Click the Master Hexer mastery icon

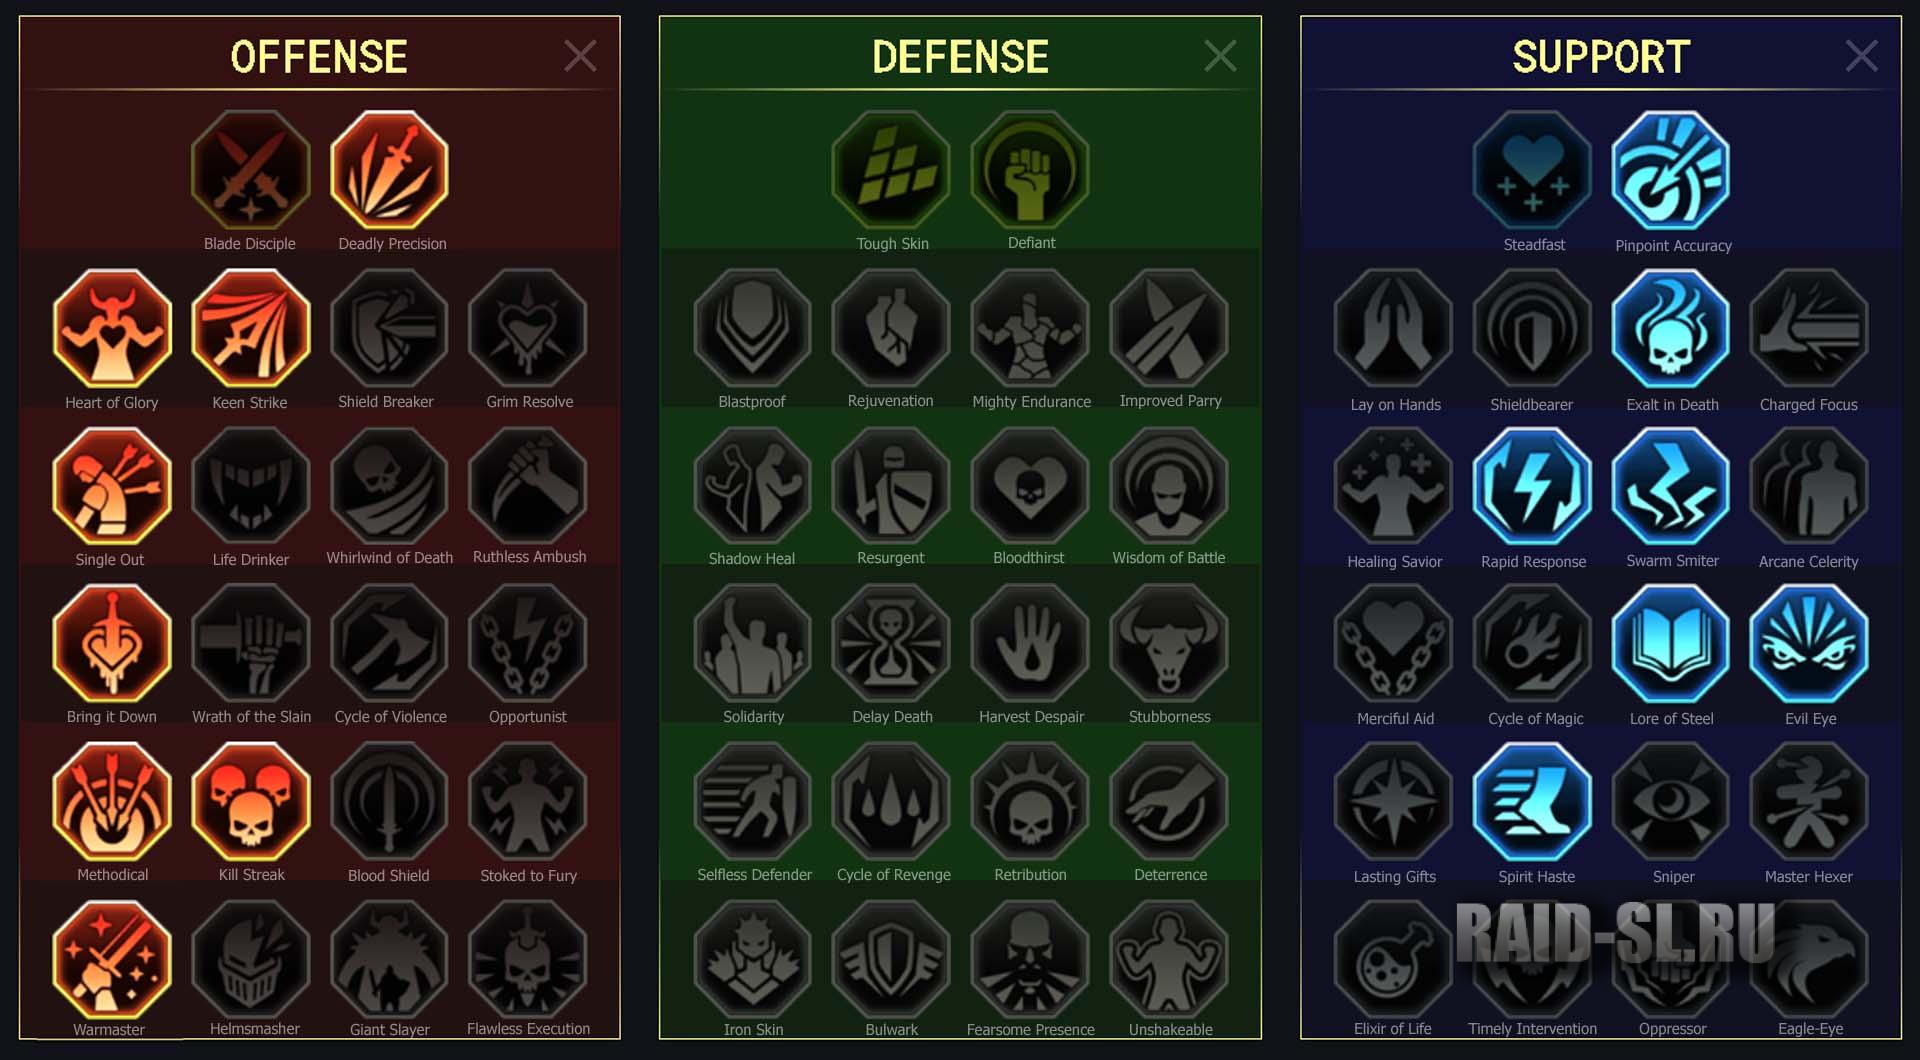tap(1809, 803)
